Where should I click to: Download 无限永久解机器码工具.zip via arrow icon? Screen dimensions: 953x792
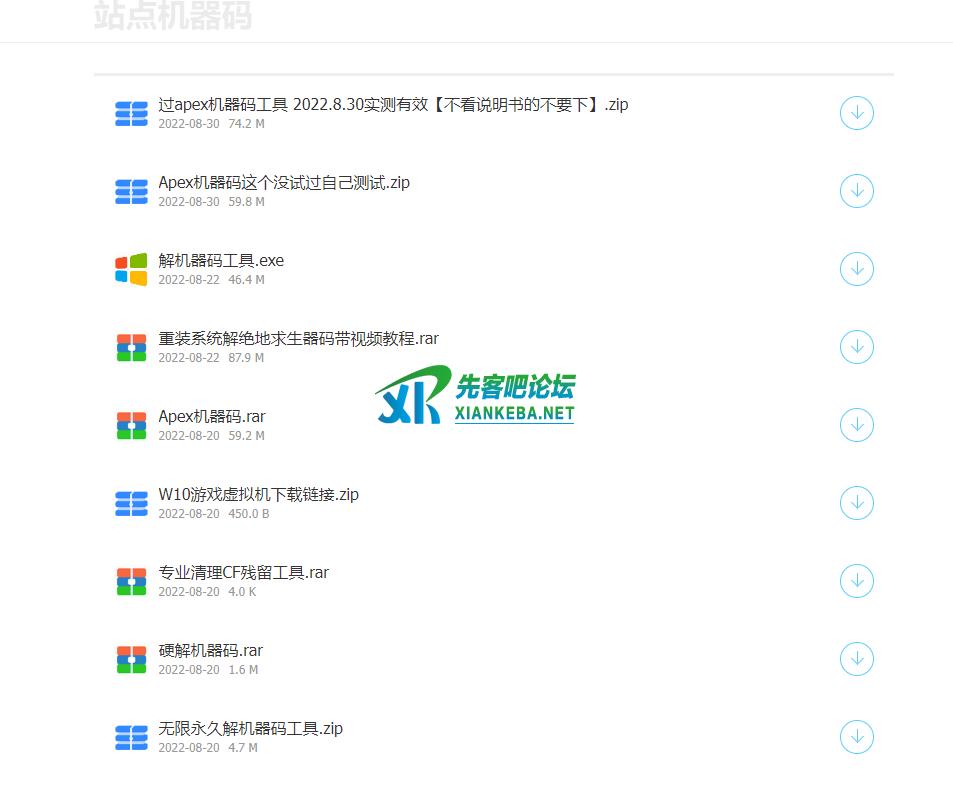pyautogui.click(x=856, y=737)
